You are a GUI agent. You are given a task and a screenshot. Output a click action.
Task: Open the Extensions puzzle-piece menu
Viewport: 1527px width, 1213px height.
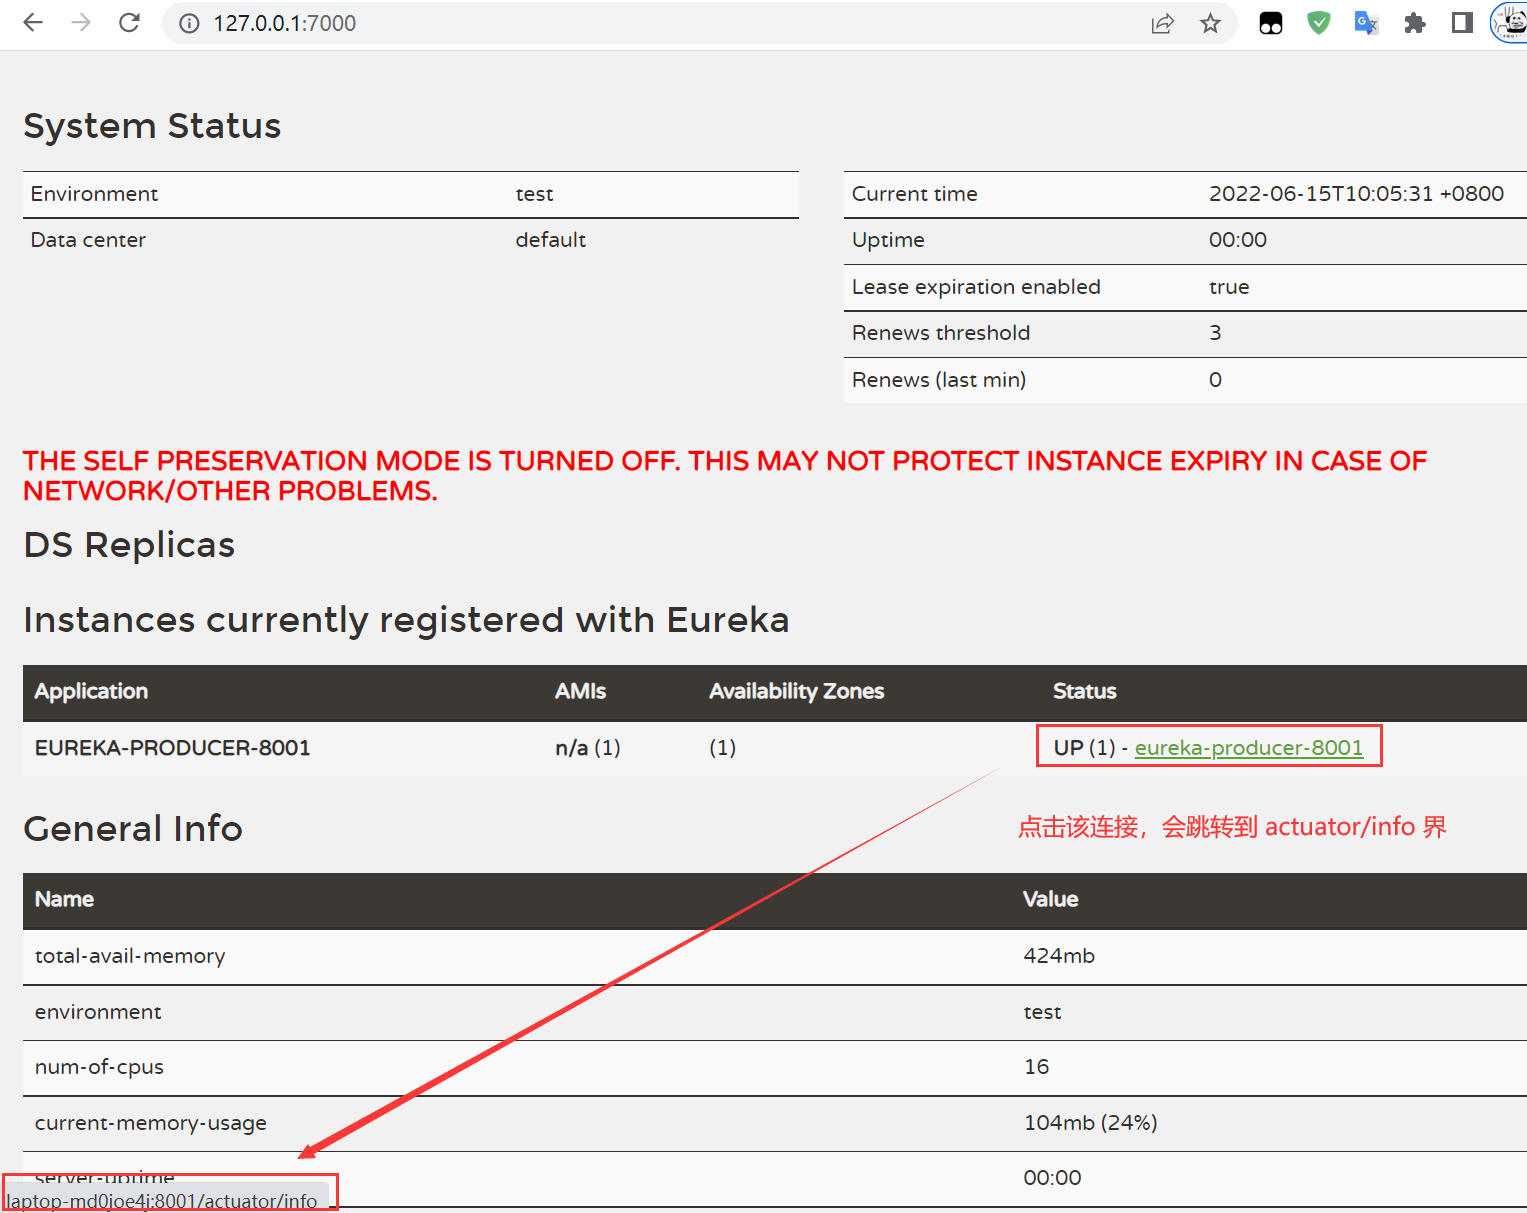[1414, 23]
